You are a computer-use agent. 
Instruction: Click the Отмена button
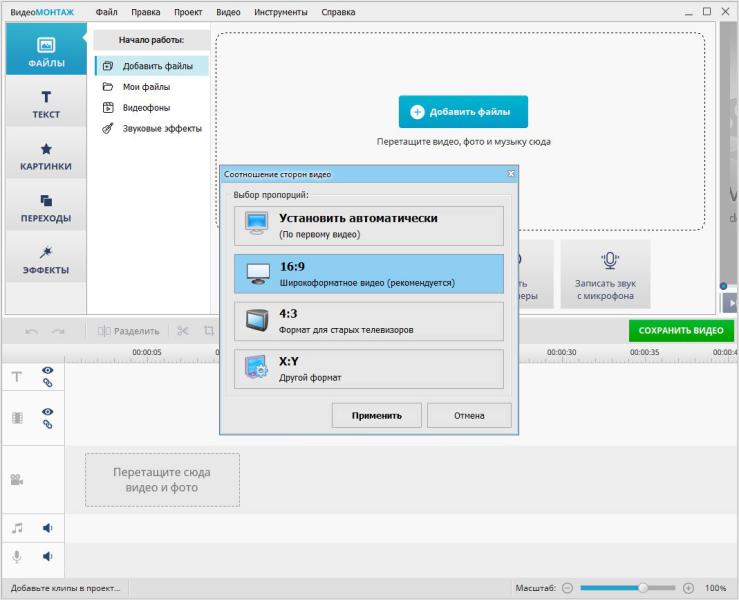(469, 415)
